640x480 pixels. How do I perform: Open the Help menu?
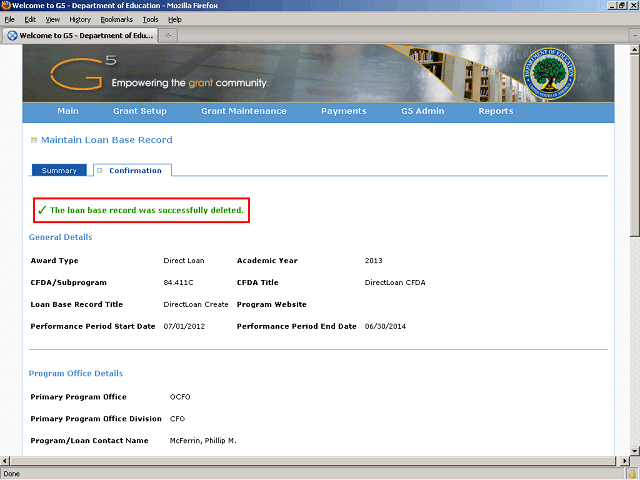pos(175,20)
